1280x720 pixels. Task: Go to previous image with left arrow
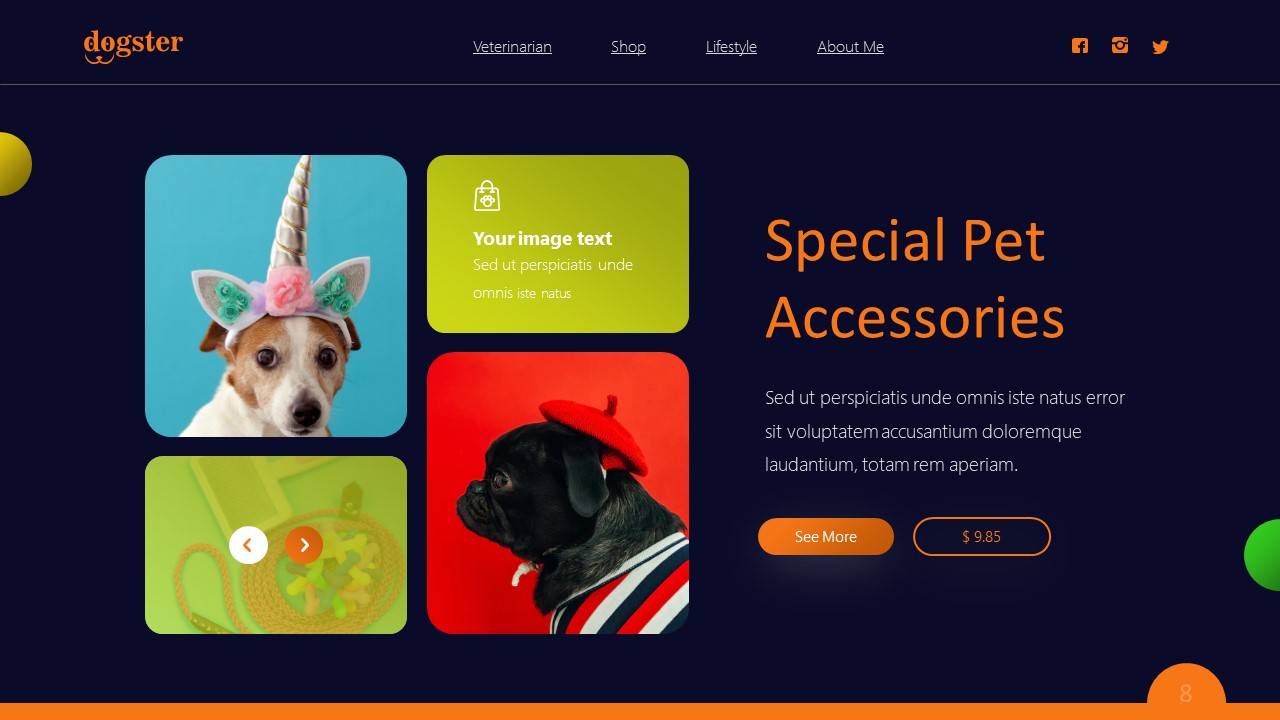pos(248,545)
